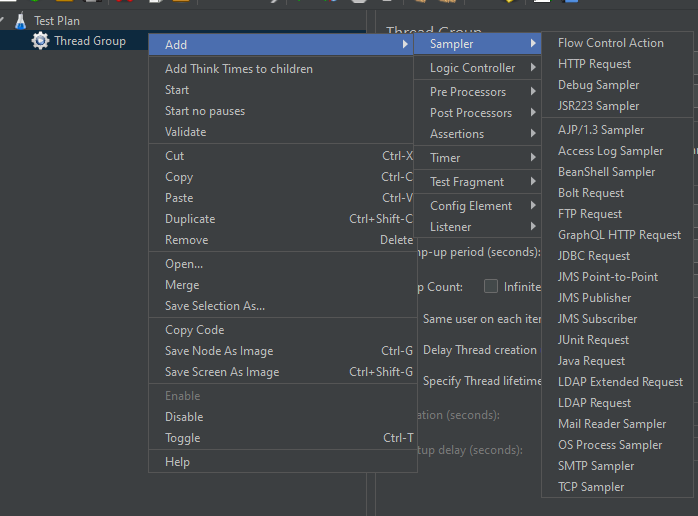The image size is (698, 516).
Task: Add a Bolt Request
Action: (617, 193)
